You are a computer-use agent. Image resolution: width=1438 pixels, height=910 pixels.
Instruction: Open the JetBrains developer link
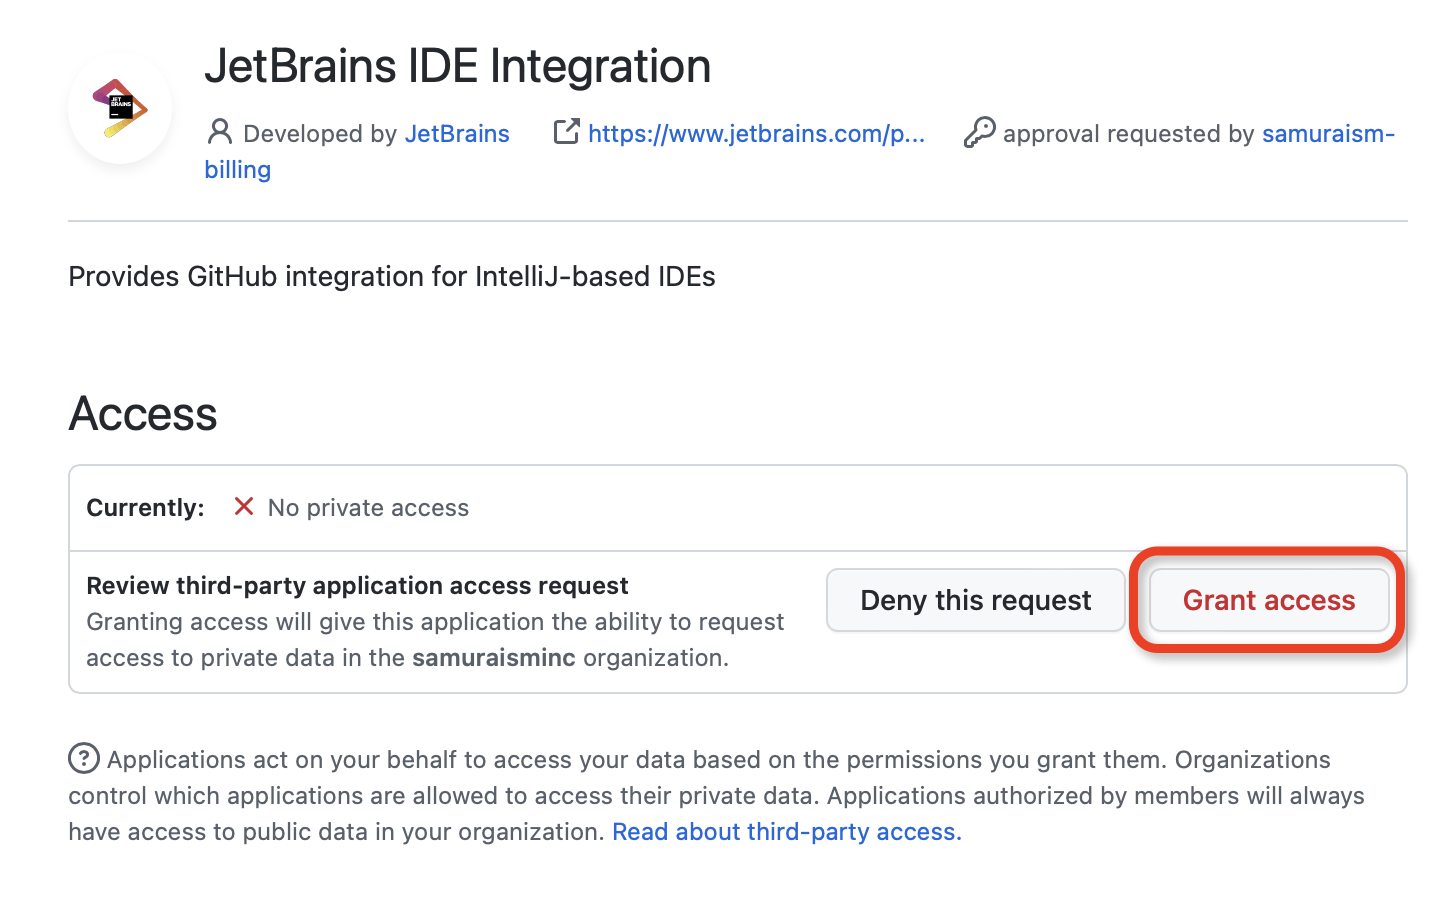pyautogui.click(x=457, y=134)
